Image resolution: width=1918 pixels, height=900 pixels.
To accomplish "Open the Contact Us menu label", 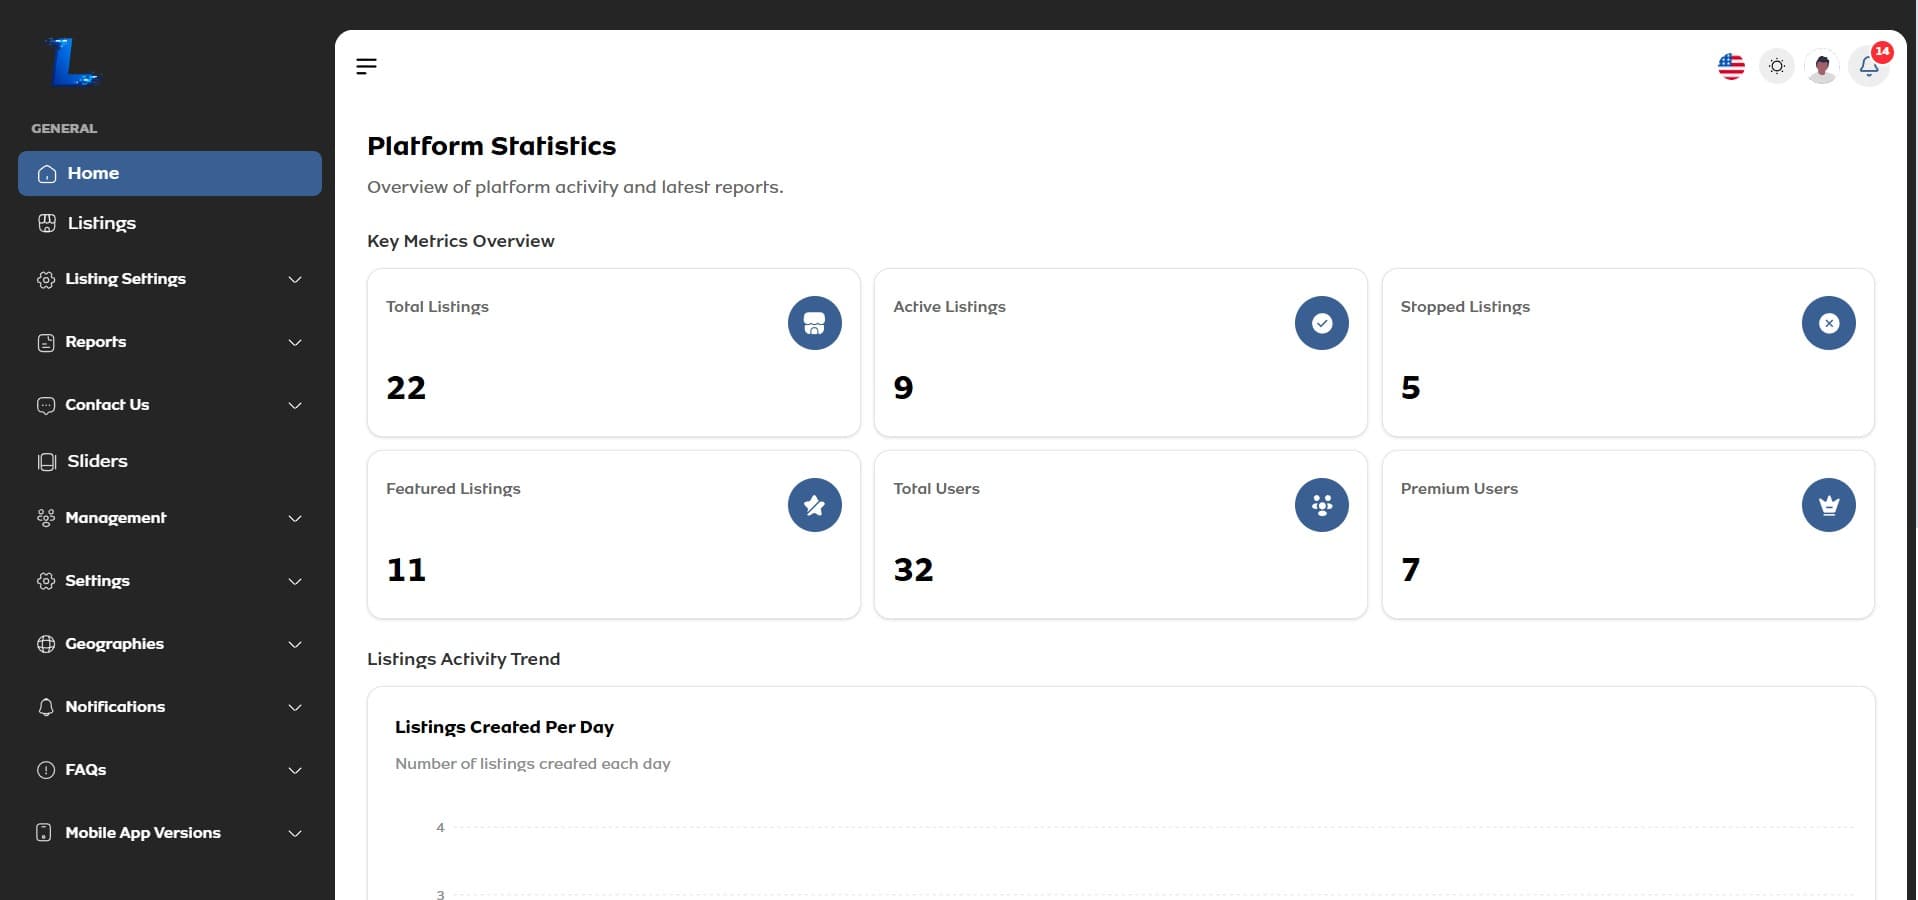I will point(107,405).
